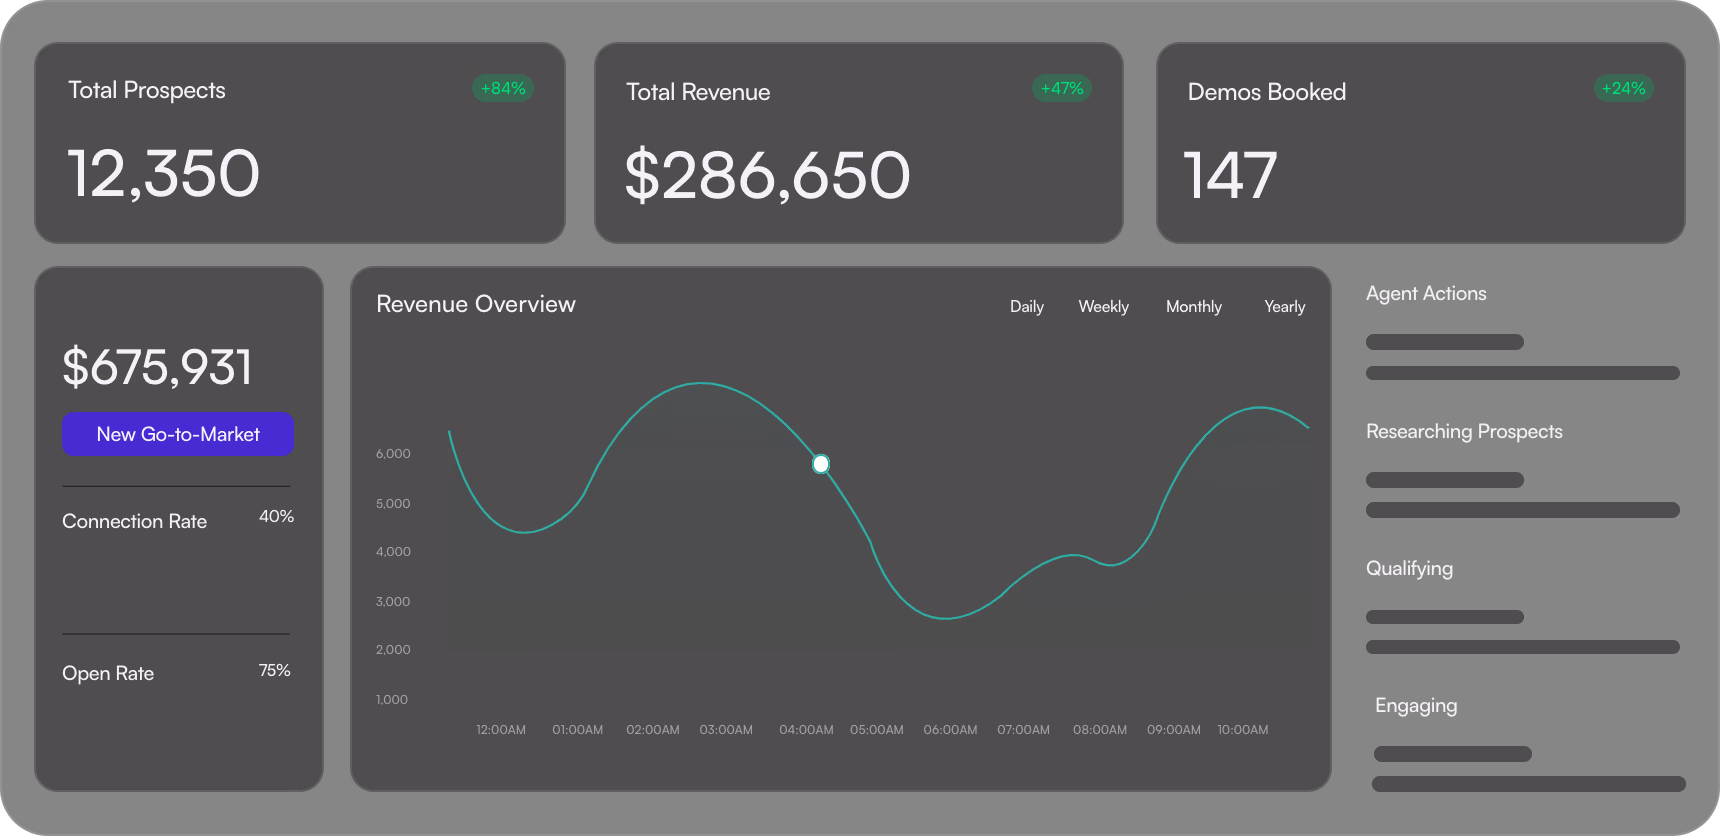The width and height of the screenshot is (1720, 836).
Task: Click the Connection Rate label
Action: coord(135,521)
